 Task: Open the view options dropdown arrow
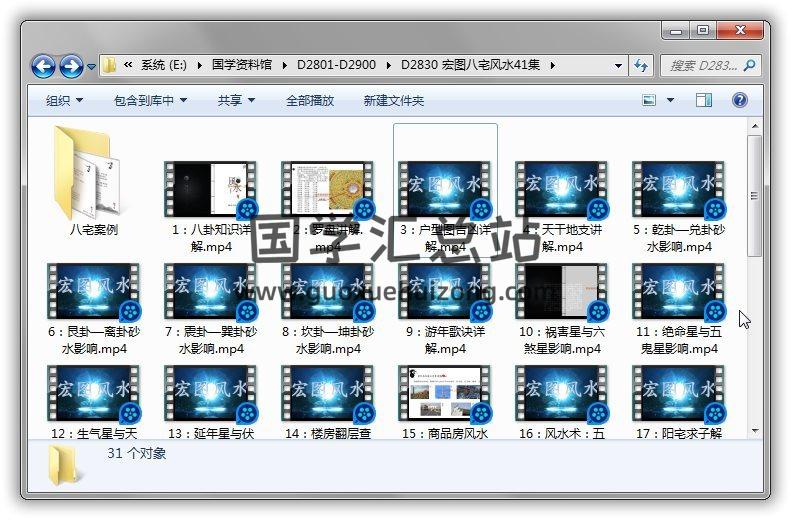tap(670, 100)
